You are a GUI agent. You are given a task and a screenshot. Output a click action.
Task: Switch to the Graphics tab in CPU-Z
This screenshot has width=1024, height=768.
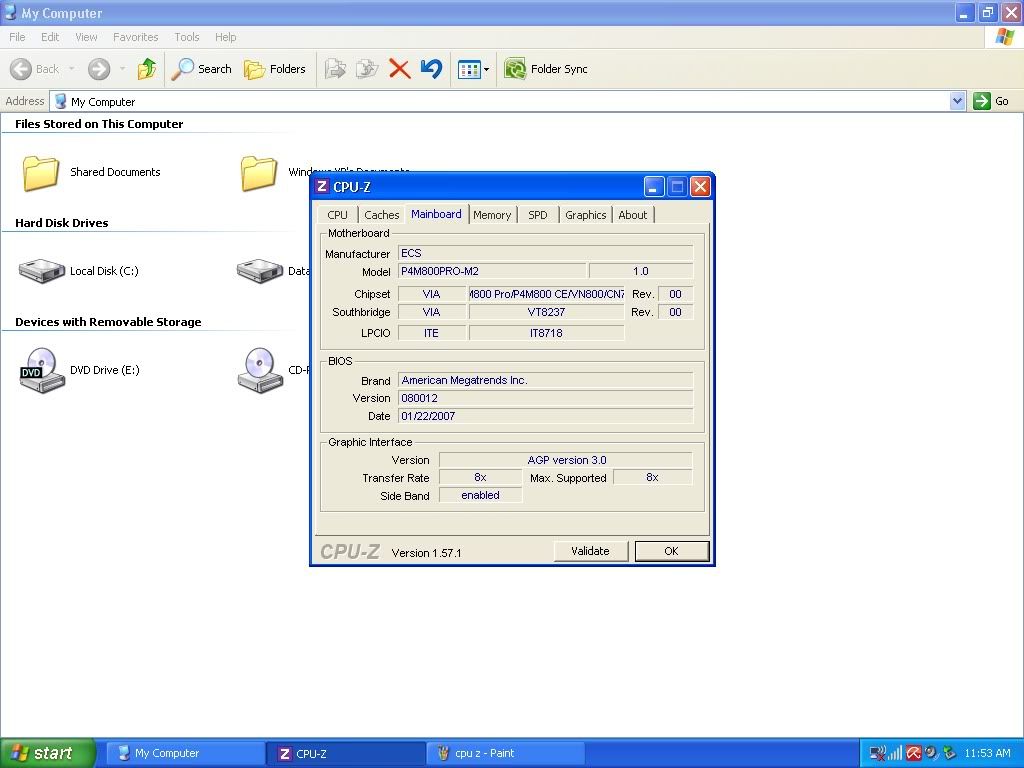click(586, 215)
